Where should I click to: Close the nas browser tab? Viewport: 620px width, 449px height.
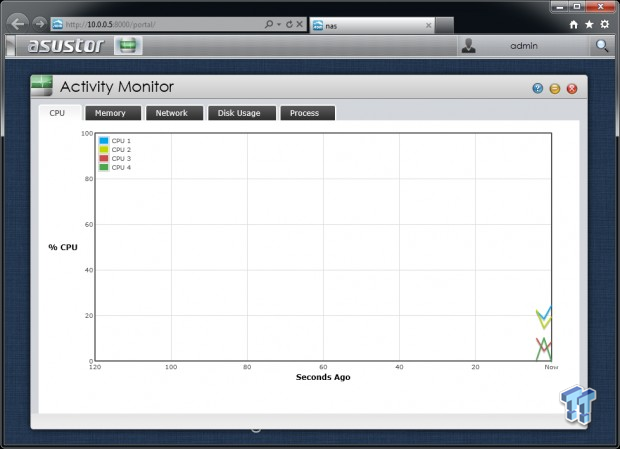[428, 26]
